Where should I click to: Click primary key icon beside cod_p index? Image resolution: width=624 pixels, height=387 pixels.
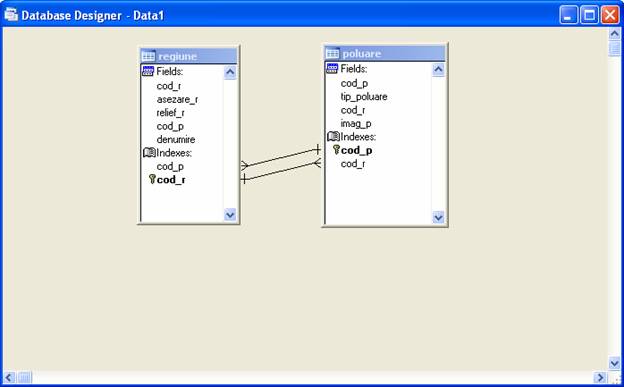coord(336,150)
